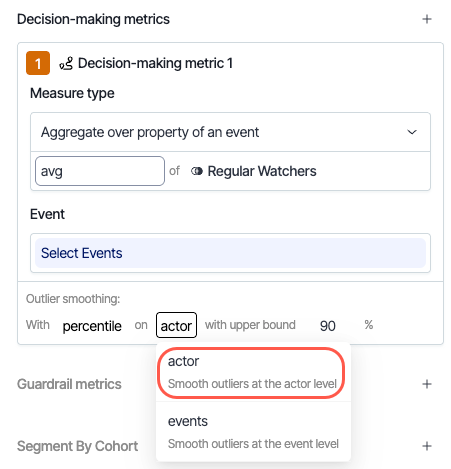The image size is (451, 469).
Task: Click the upper bound value 90 field
Action: tap(328, 326)
